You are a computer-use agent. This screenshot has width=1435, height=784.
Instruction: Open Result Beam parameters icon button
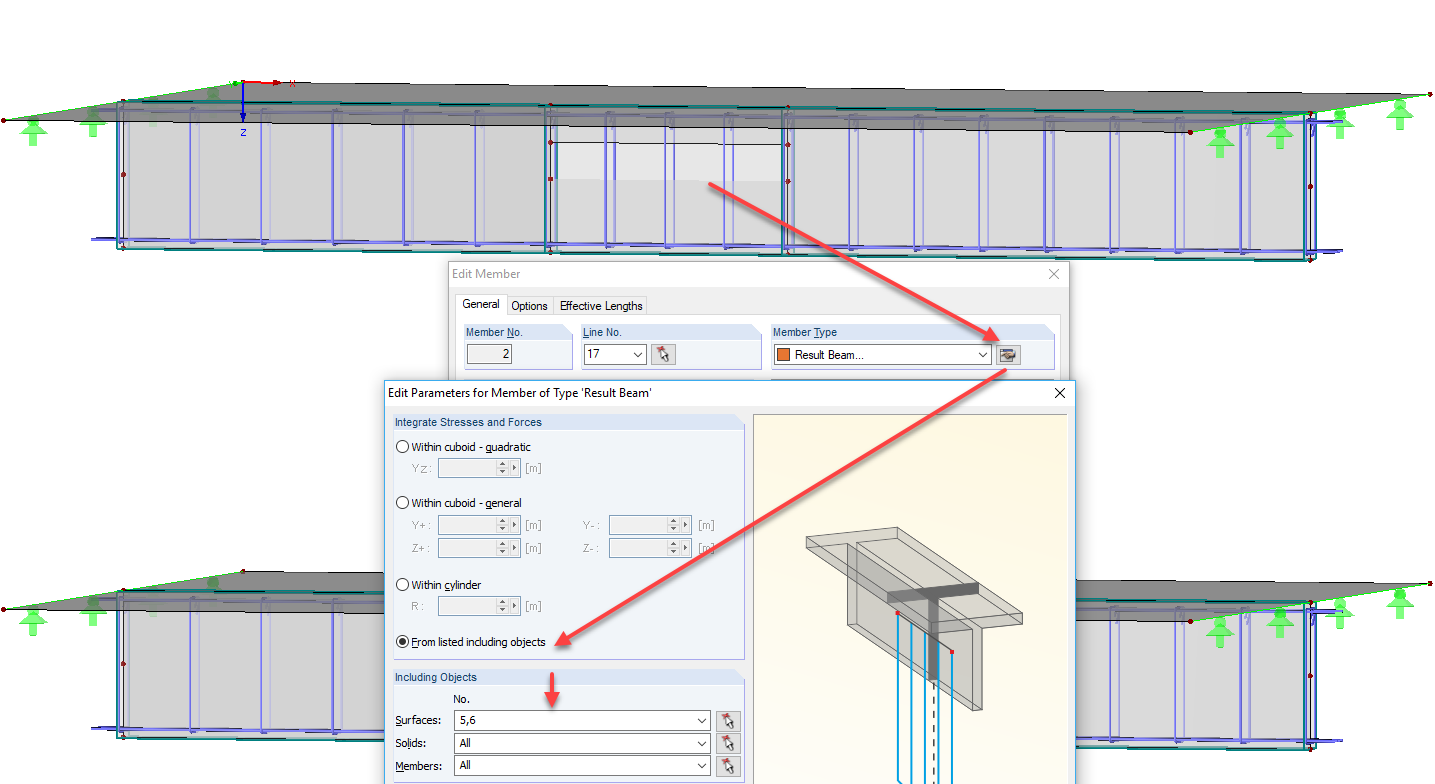[x=1008, y=354]
